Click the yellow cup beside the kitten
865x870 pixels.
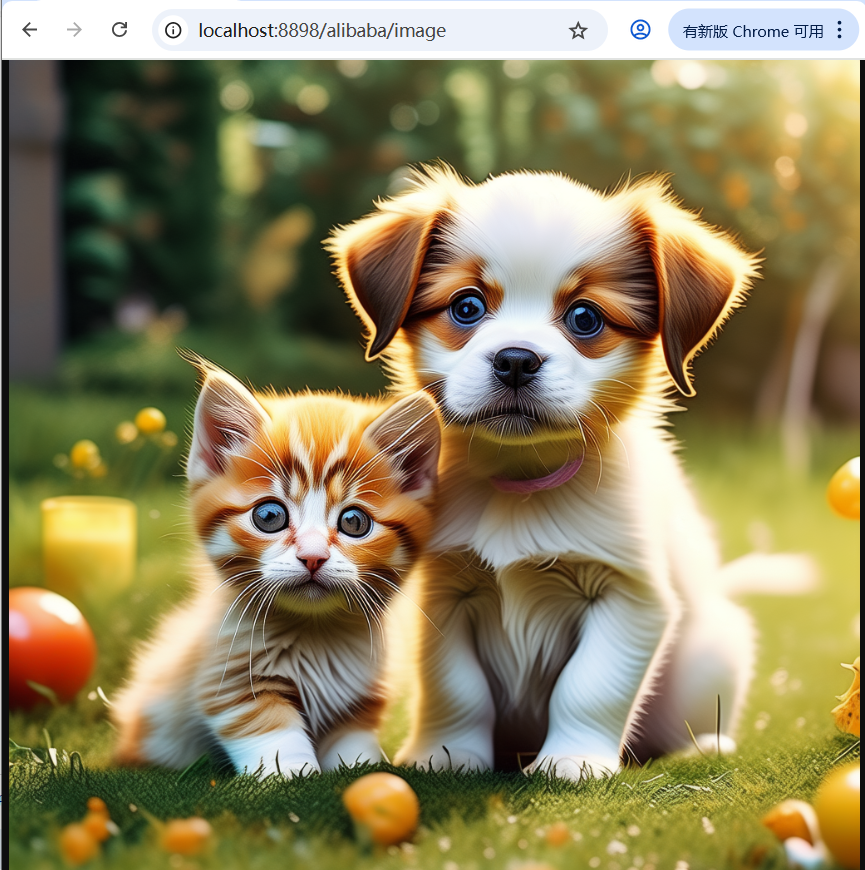coord(85,540)
